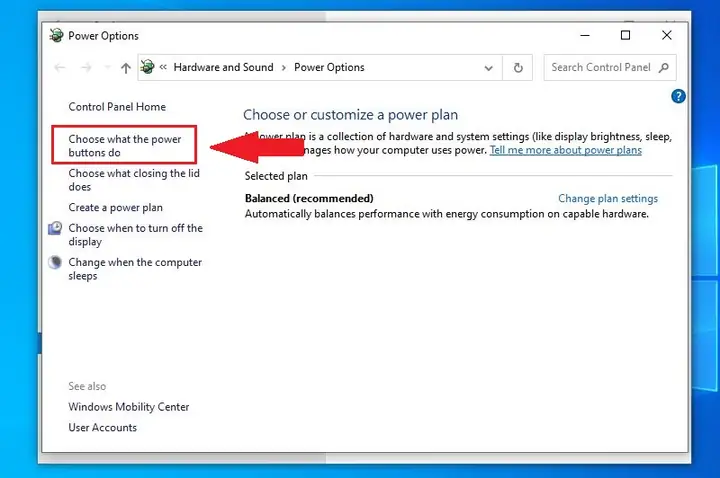Viewport: 720px width, 478px height.
Task: Open Change when the computer sleeps
Action: (135, 269)
